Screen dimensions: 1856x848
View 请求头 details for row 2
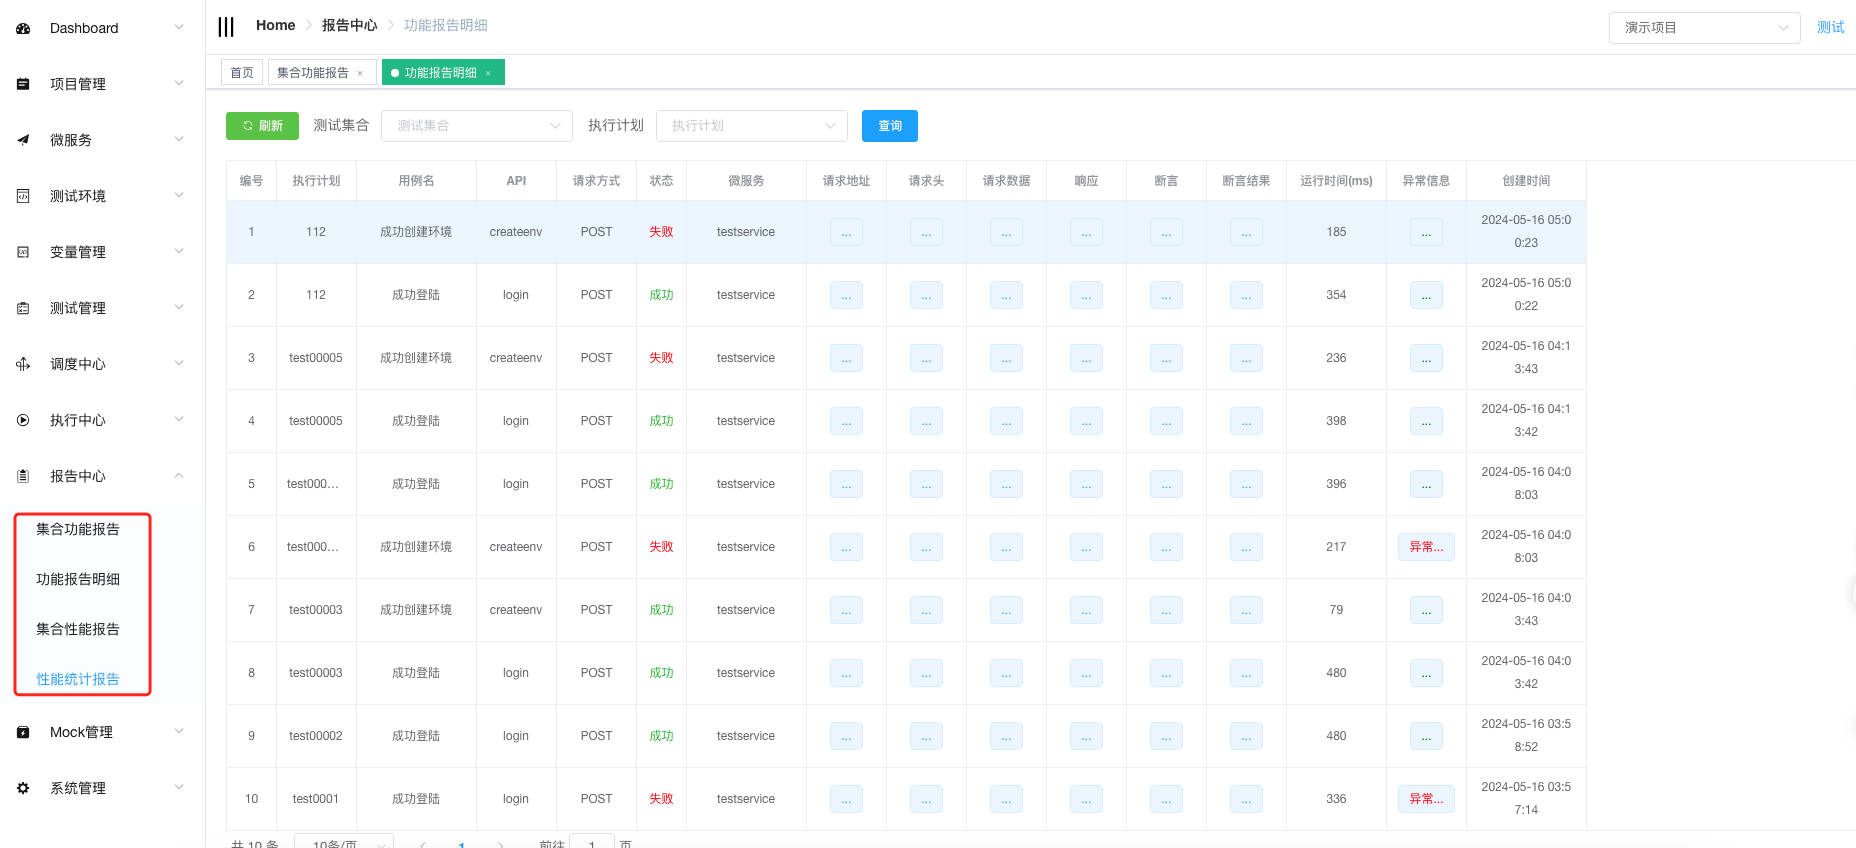tap(926, 295)
